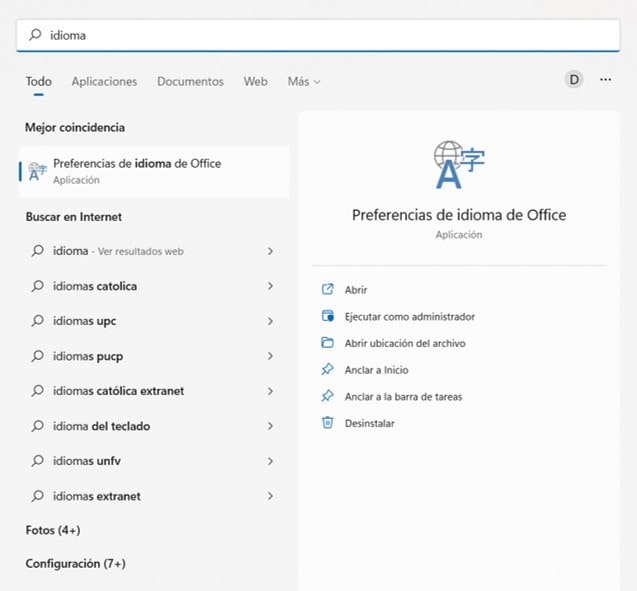Screen dimensions: 637x591
Task: Click the pin icon beside Anclar a Inicio
Action: 327,370
